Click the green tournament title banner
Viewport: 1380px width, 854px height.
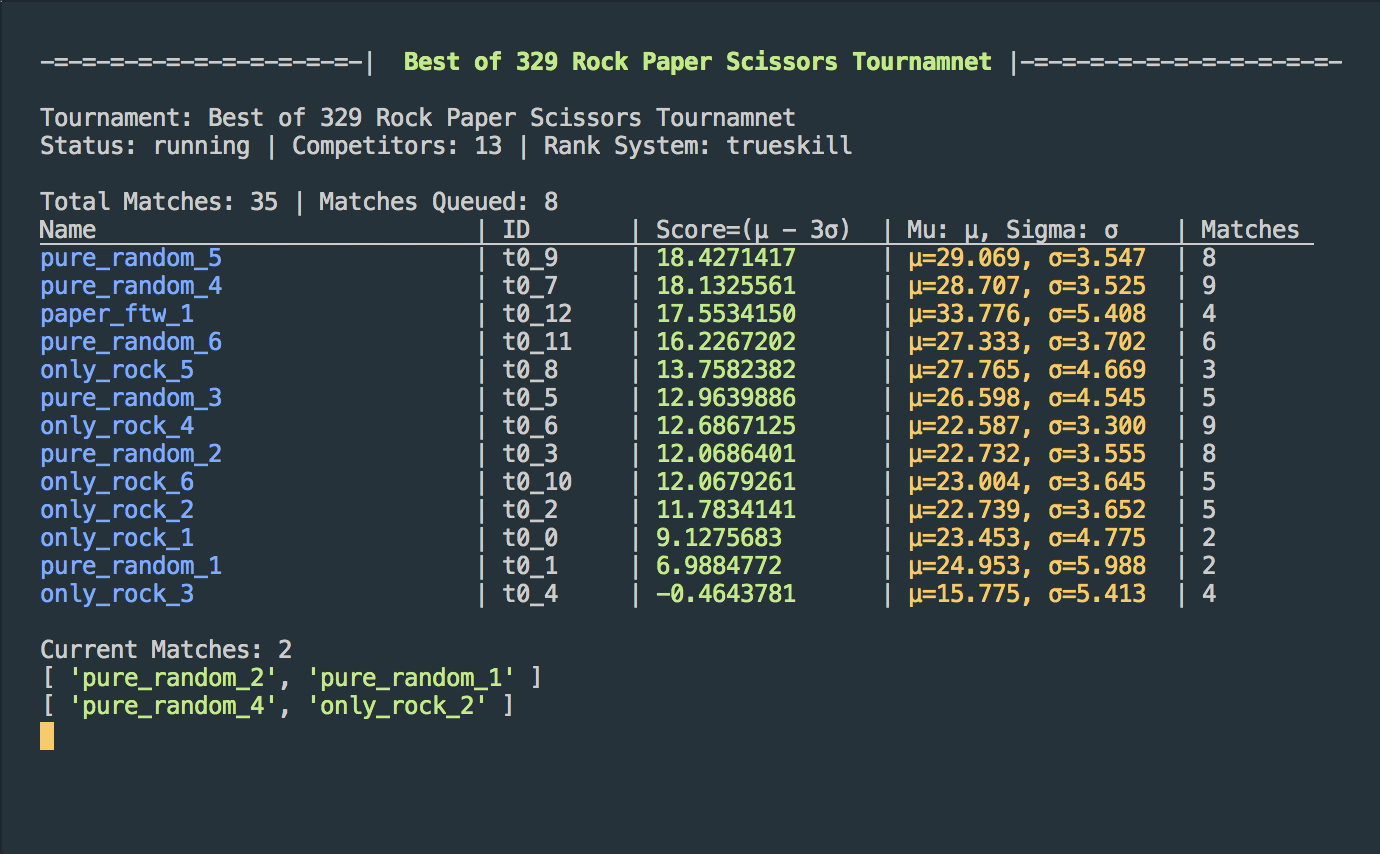[698, 62]
